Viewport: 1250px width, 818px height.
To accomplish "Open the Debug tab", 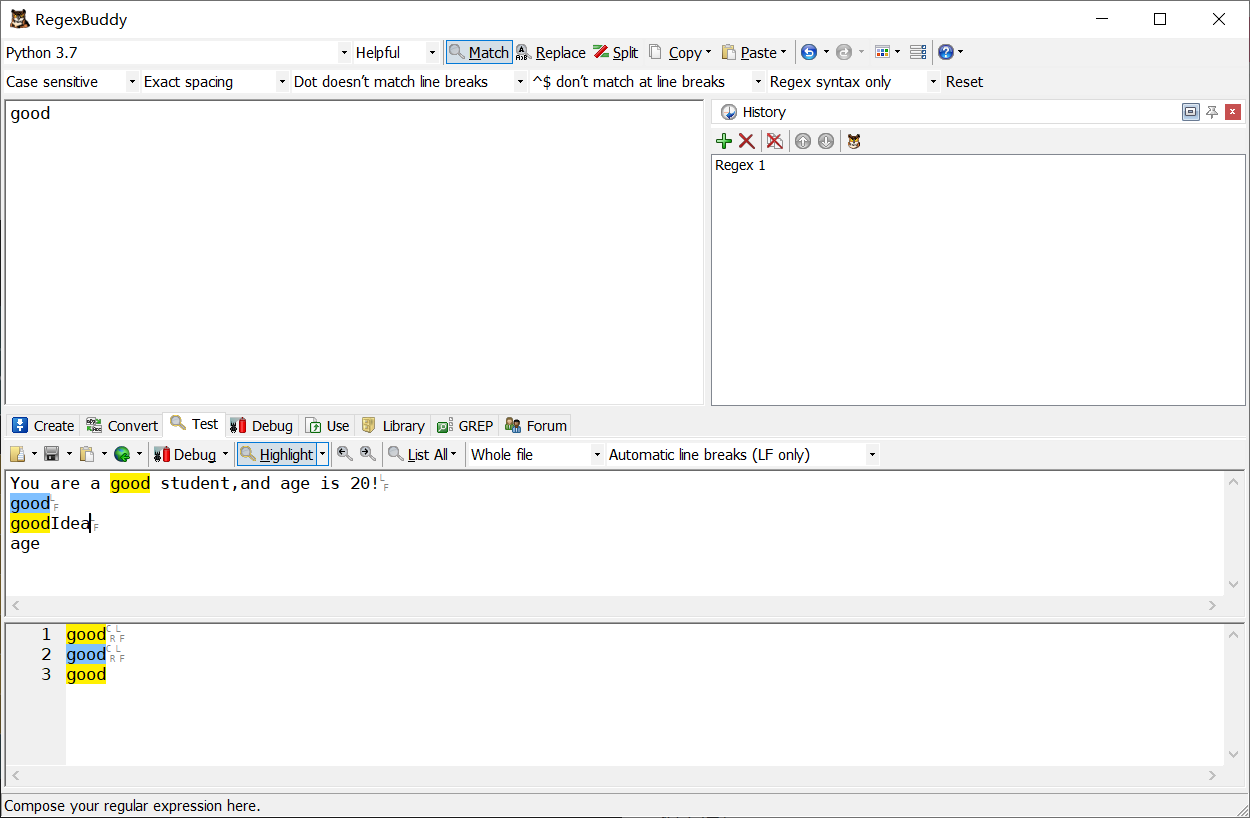I will tap(262, 425).
